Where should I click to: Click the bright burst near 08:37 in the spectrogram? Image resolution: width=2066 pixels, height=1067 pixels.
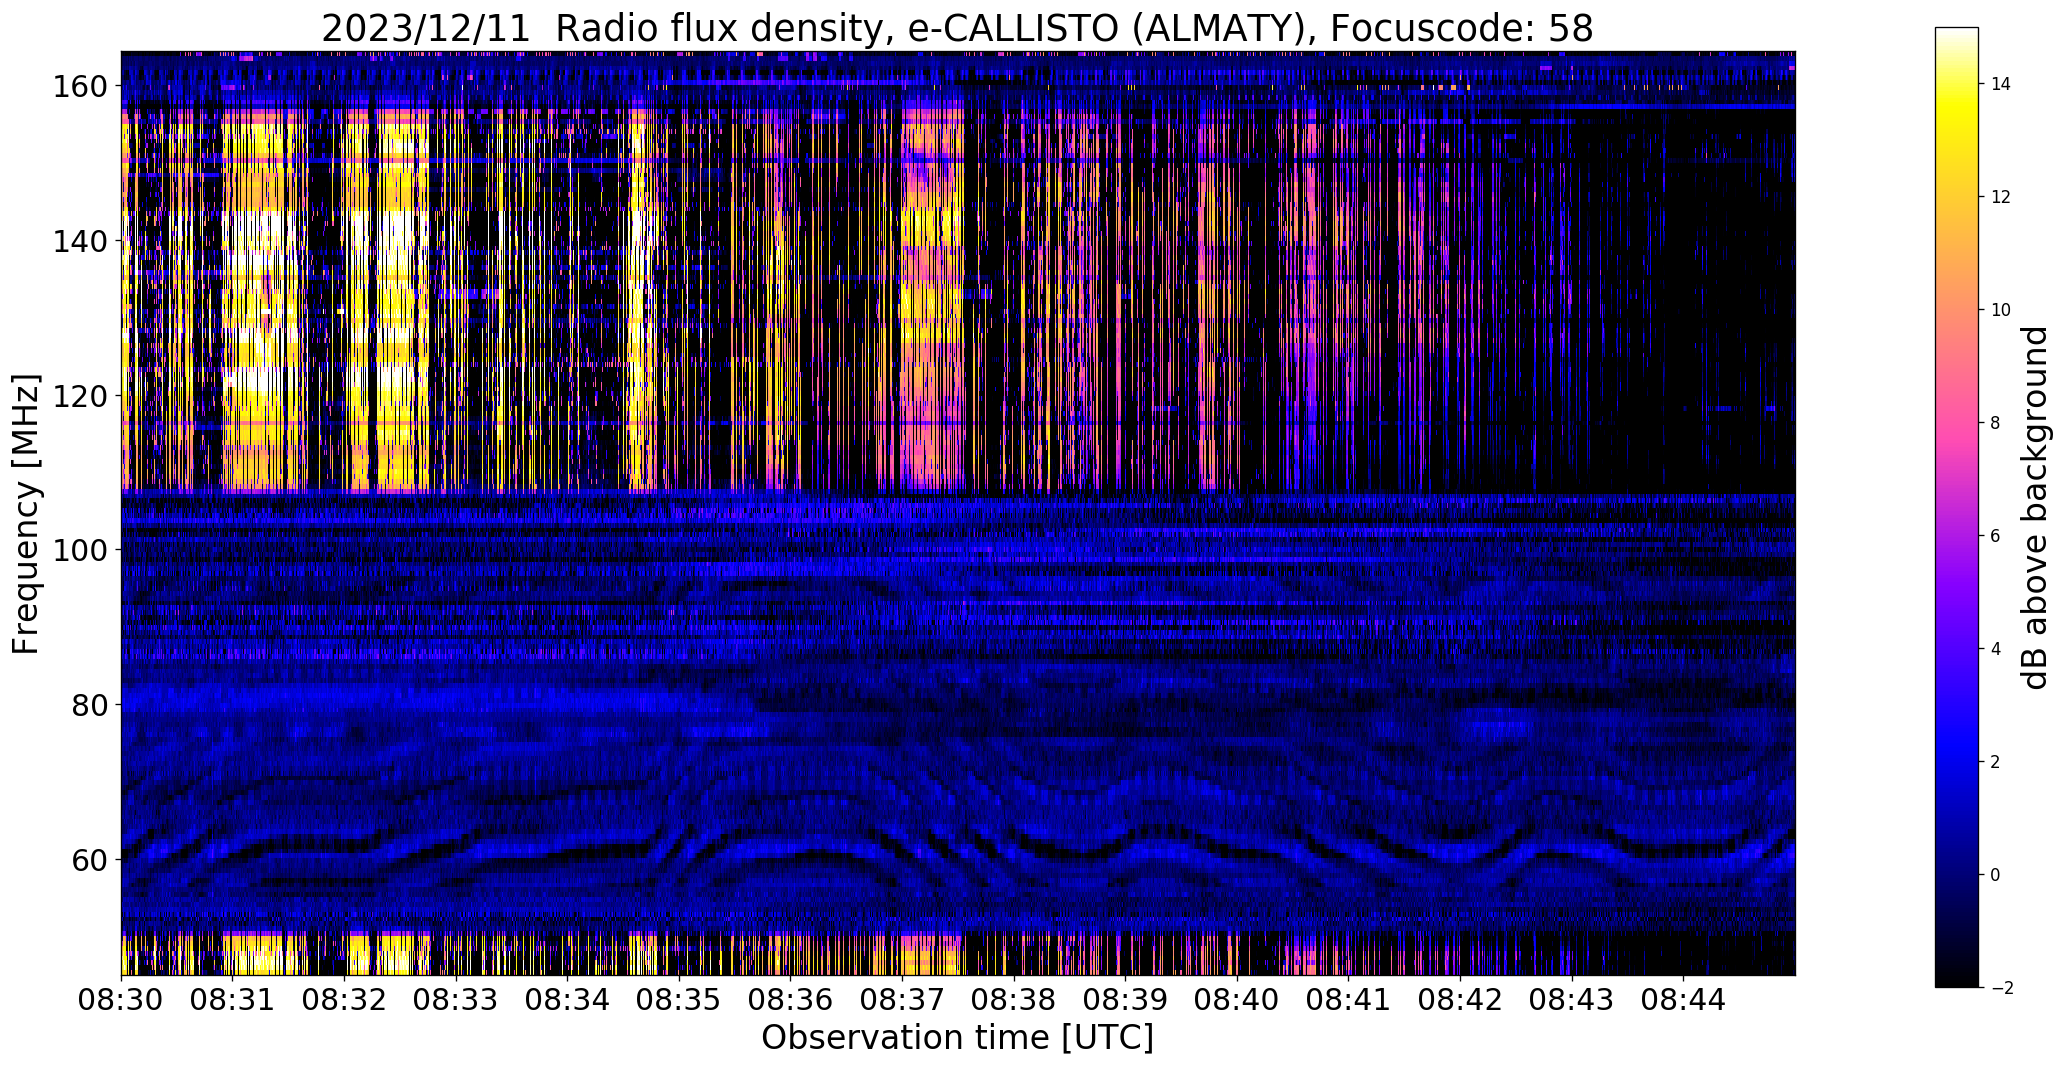pyautogui.click(x=932, y=300)
